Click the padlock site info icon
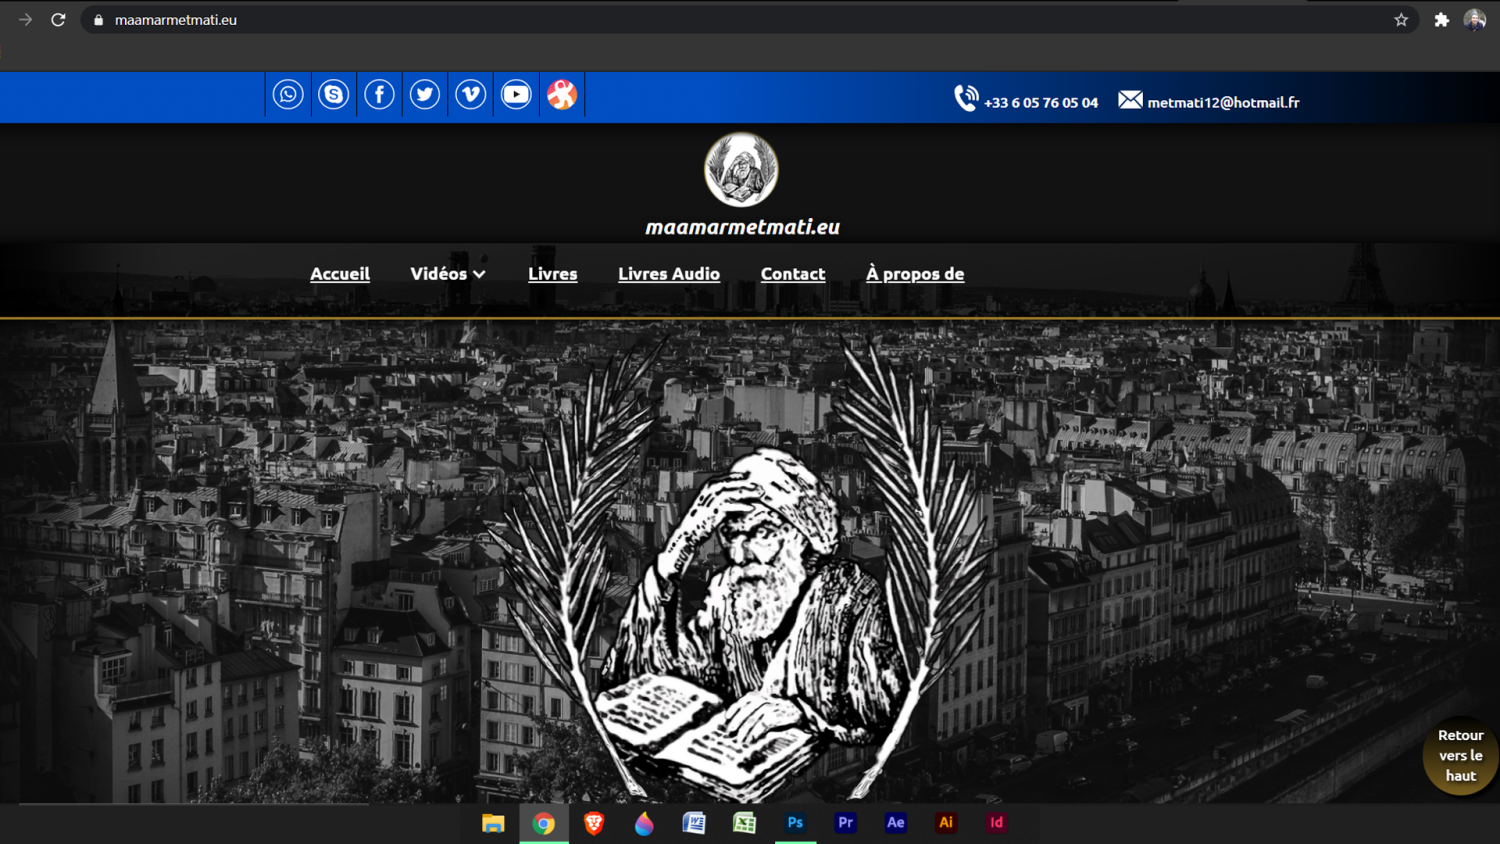1500x844 pixels. tap(98, 20)
